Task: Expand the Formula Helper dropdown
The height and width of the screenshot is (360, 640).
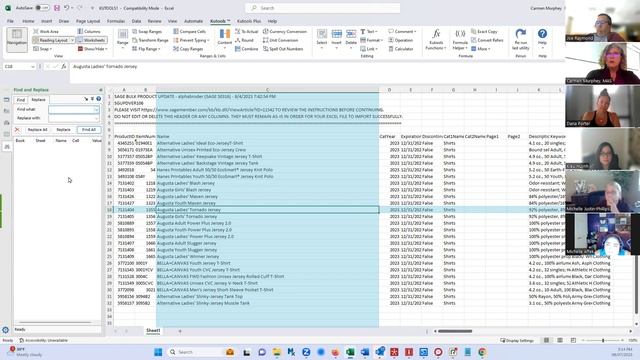Action: [x=460, y=45]
